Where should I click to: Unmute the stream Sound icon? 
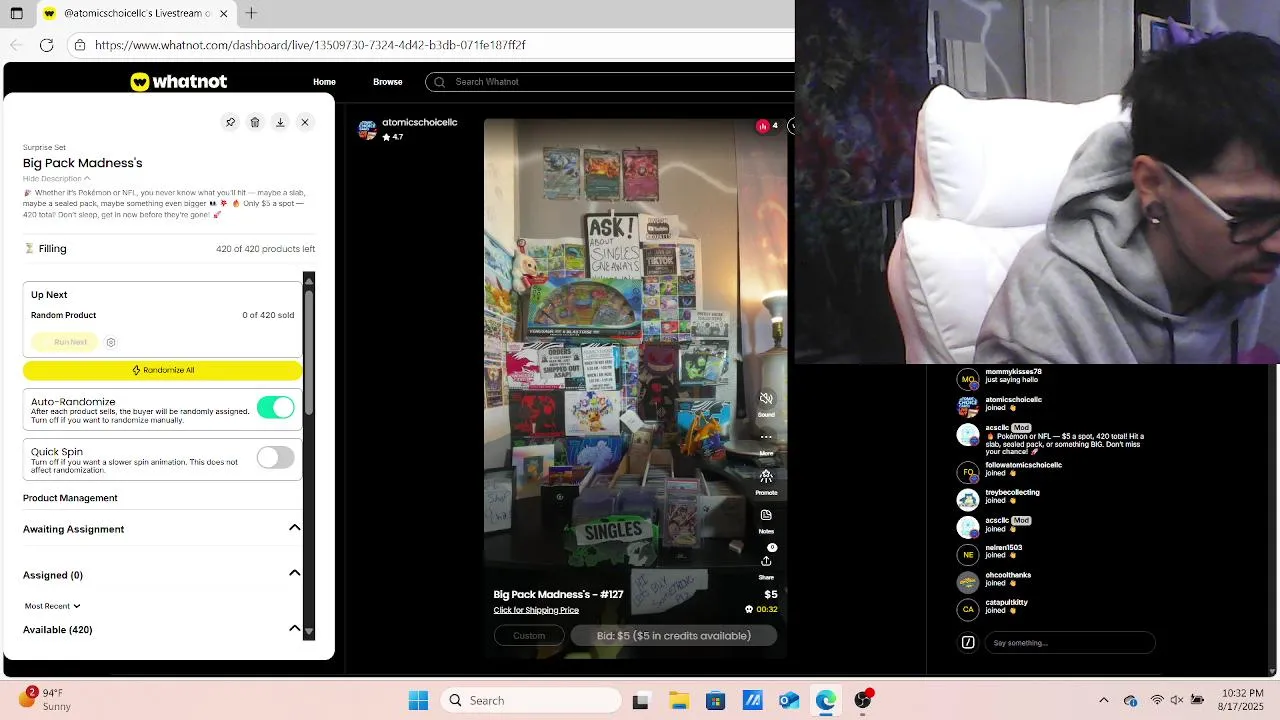[766, 399]
